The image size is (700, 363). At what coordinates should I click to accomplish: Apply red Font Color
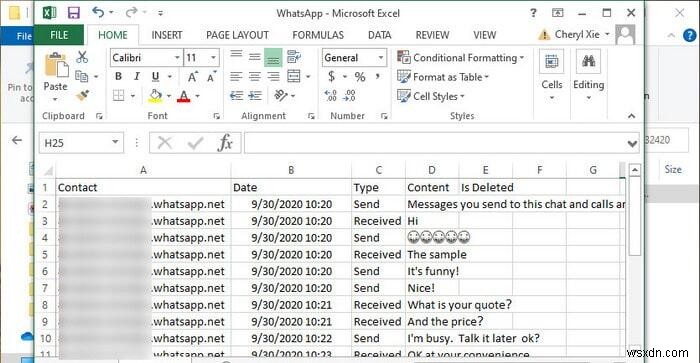pyautogui.click(x=183, y=96)
